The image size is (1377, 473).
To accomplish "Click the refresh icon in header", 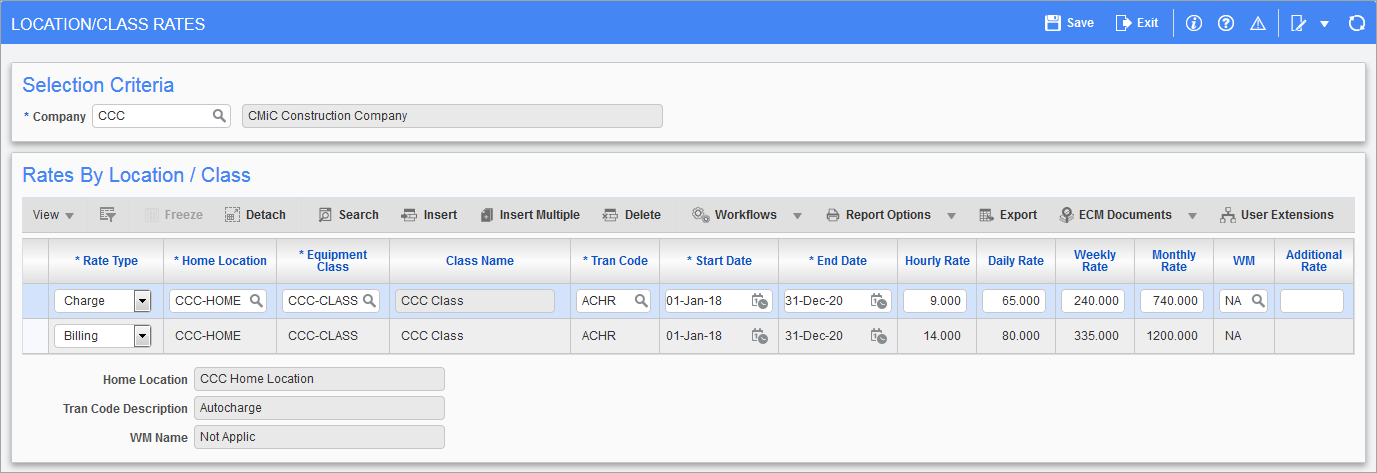I will 1356,23.
